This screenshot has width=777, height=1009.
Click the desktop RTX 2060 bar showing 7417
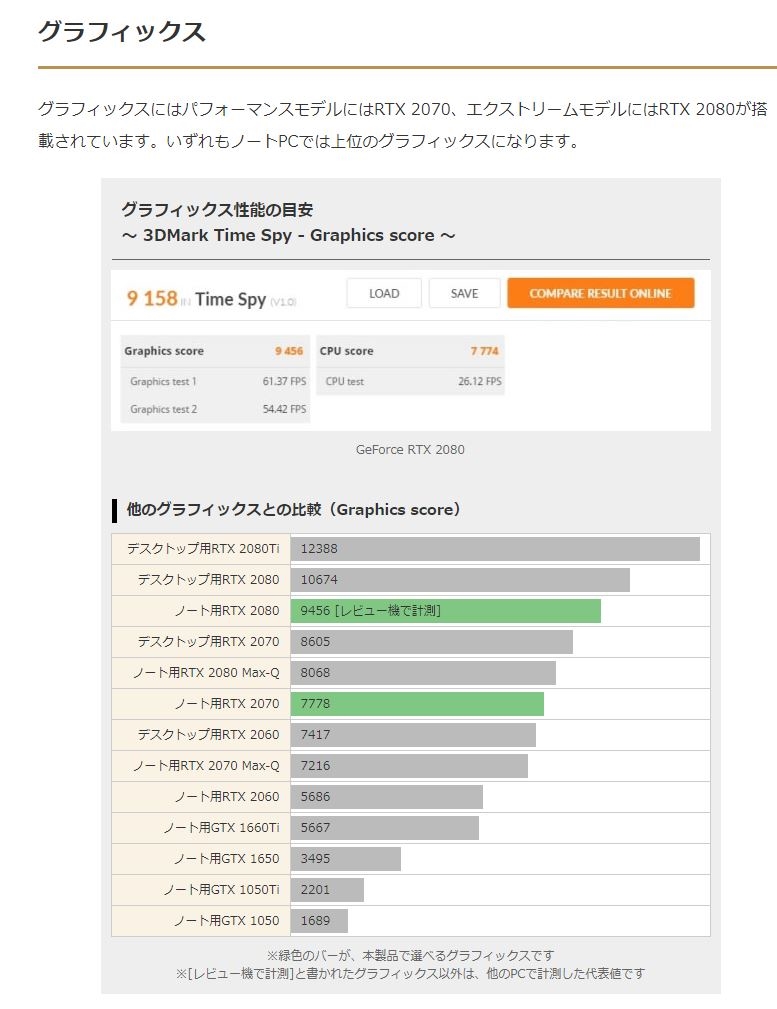click(x=413, y=735)
